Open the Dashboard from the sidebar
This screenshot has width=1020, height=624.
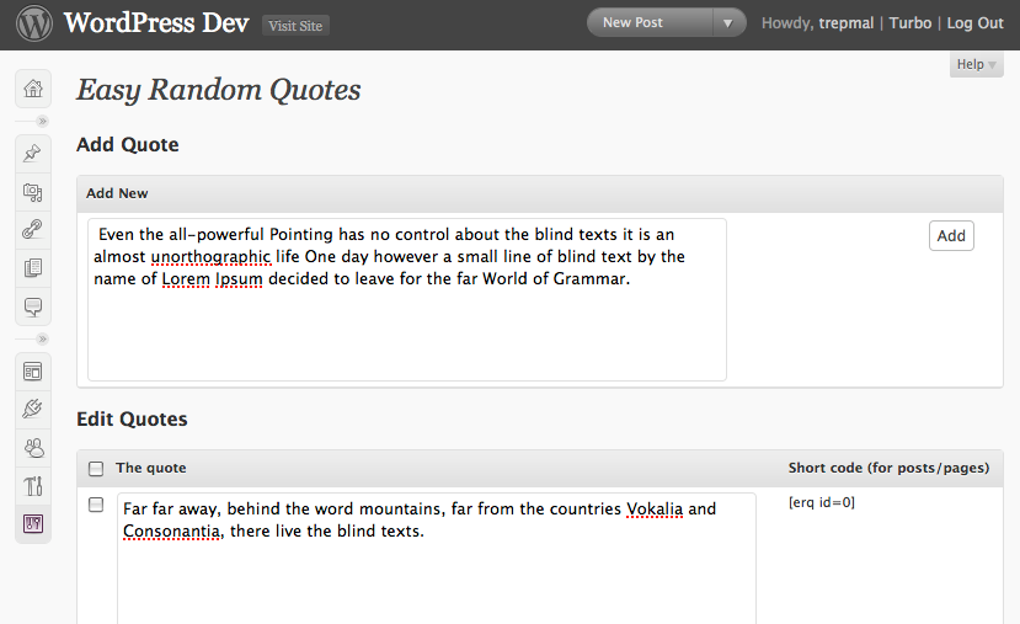pos(33,90)
